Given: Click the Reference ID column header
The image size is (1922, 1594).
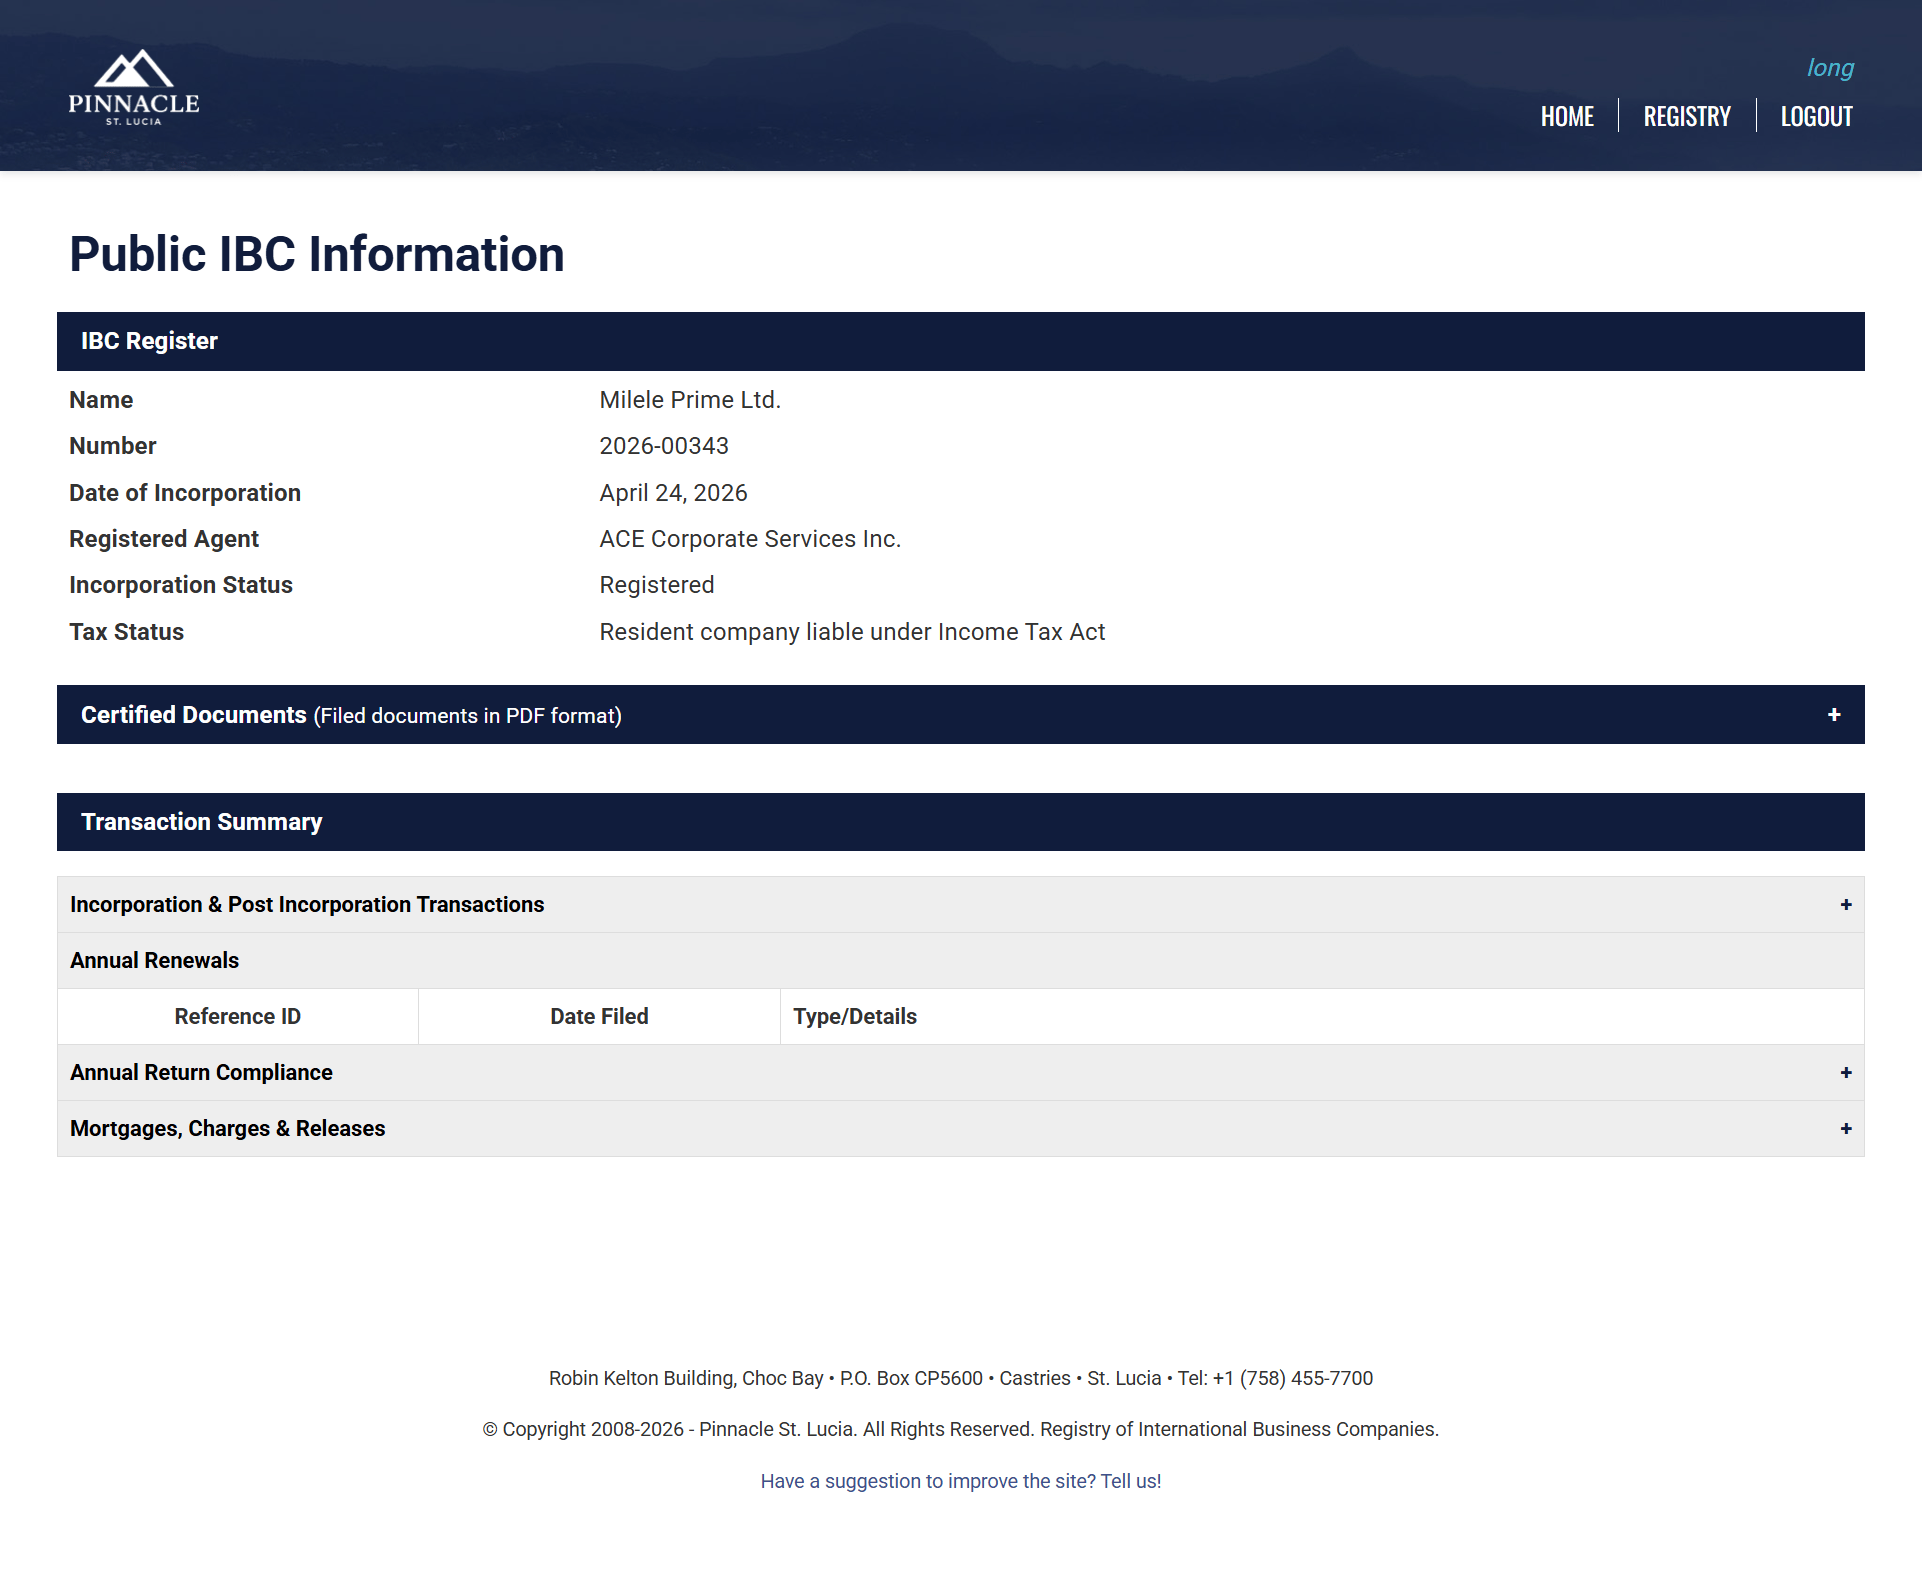Looking at the screenshot, I should click(x=238, y=1017).
